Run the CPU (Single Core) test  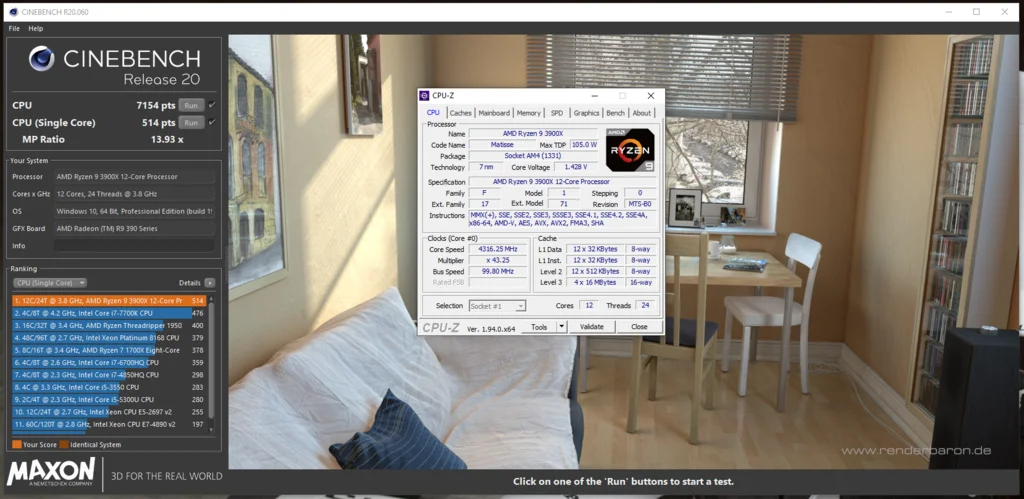191,123
